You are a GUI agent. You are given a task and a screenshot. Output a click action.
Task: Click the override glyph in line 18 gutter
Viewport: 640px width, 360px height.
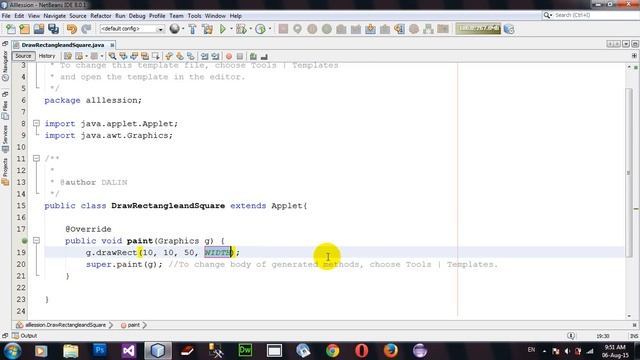(x=24, y=241)
